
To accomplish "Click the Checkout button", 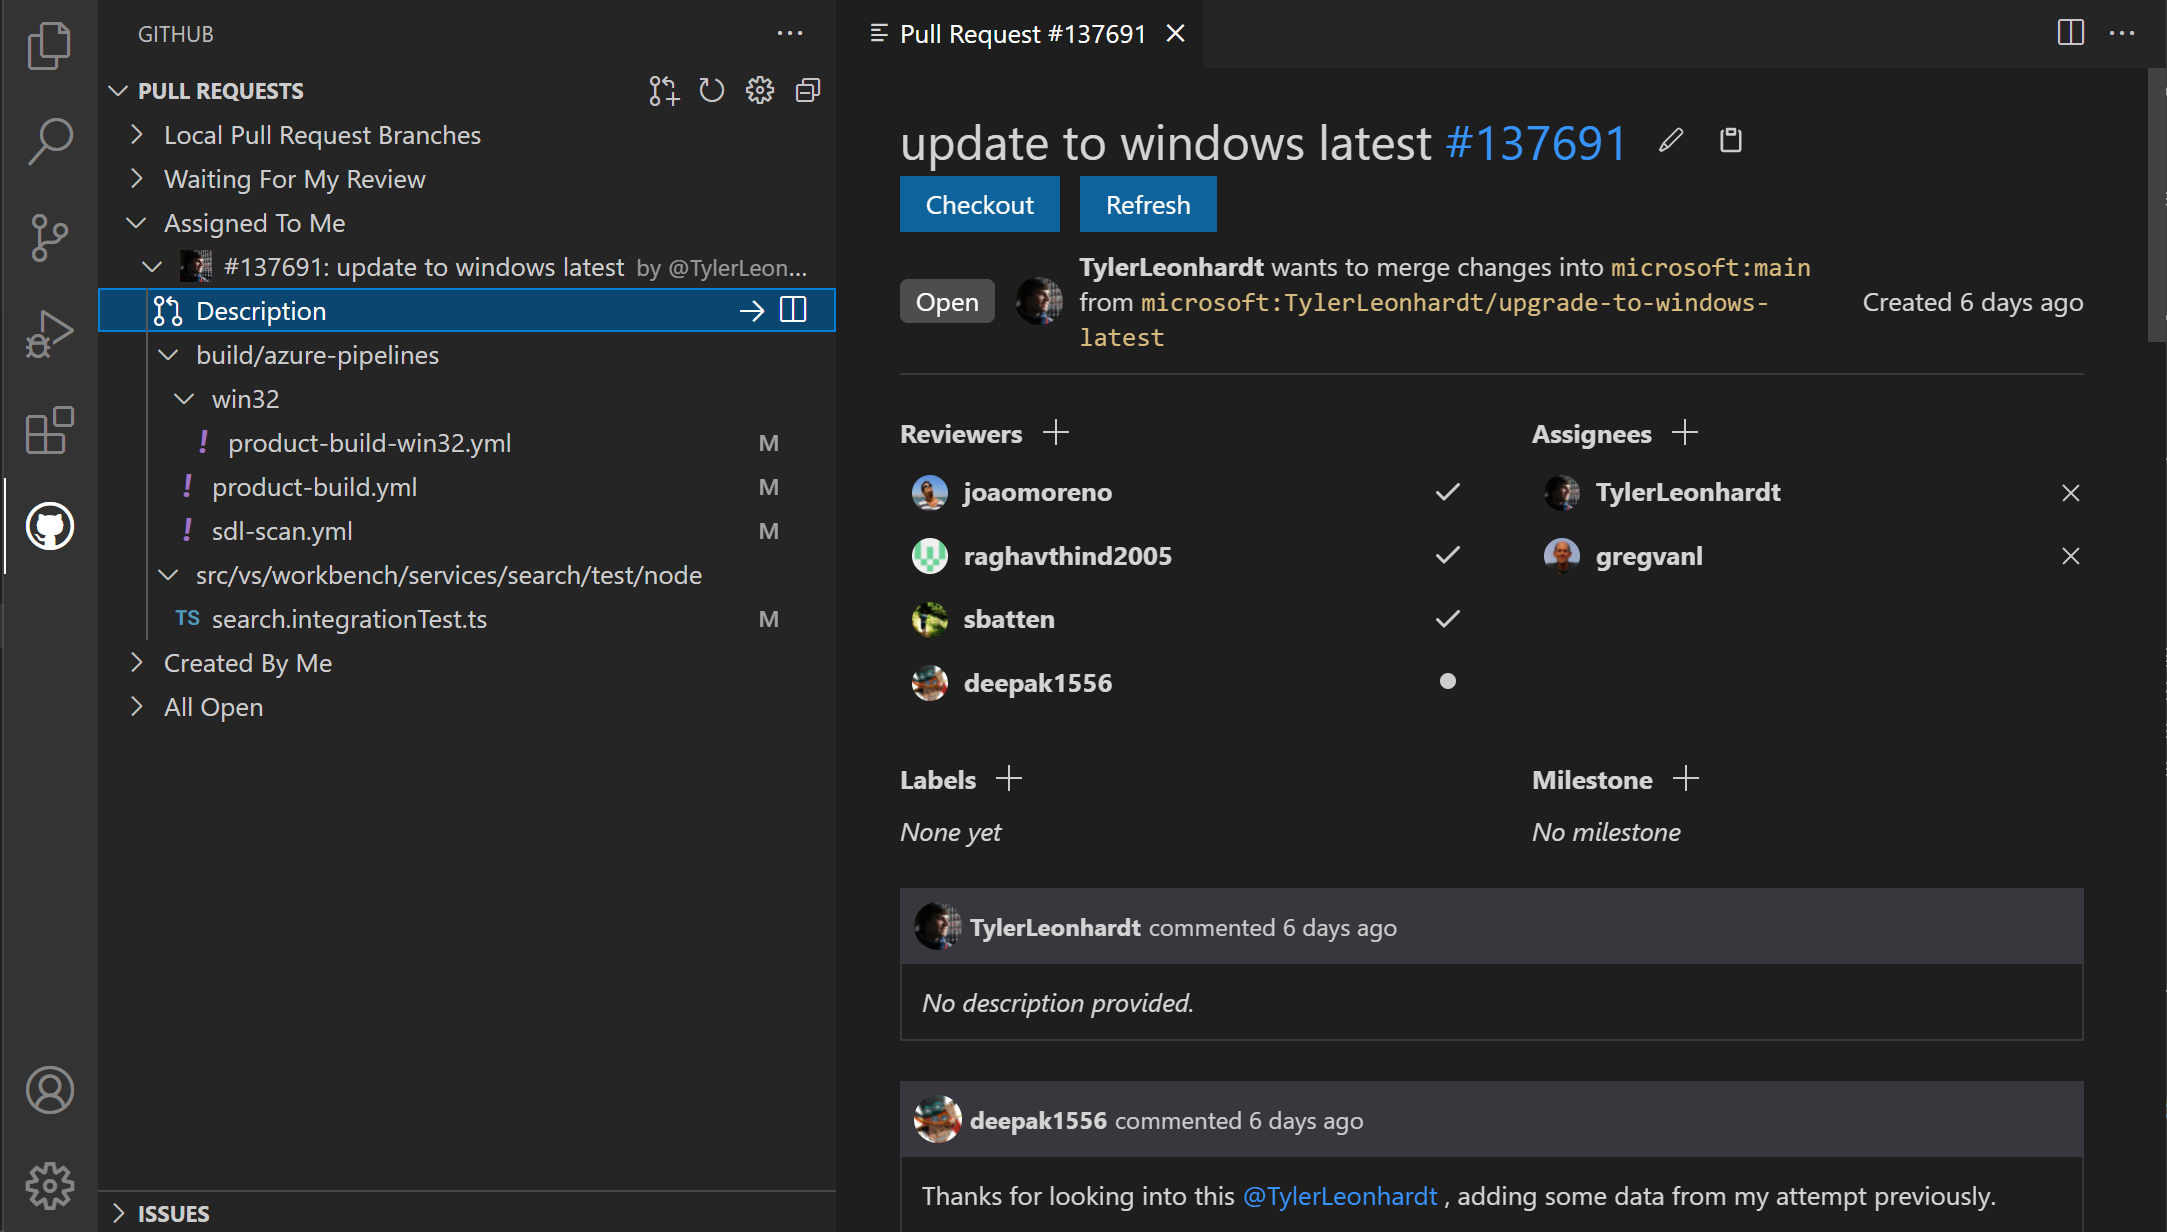I will coord(978,204).
